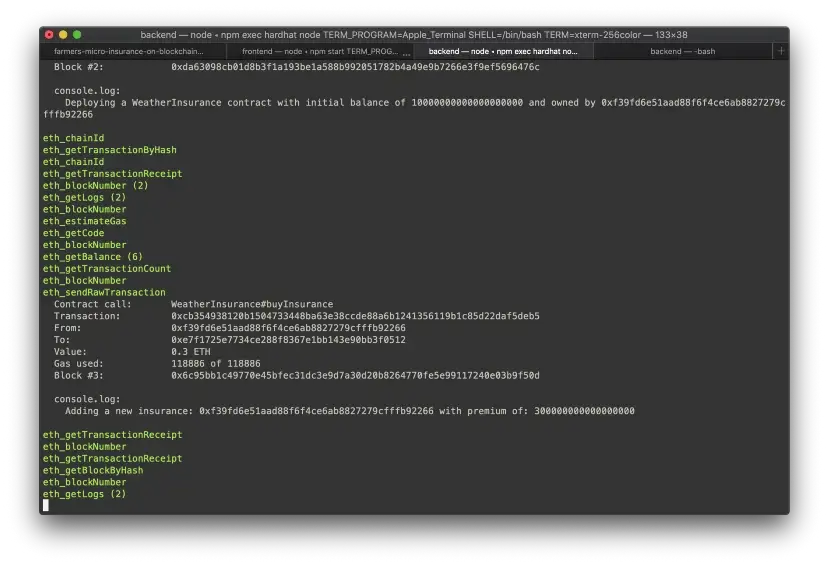828x566 pixels.
Task: Minimize the window using yellow button
Action: (x=63, y=34)
